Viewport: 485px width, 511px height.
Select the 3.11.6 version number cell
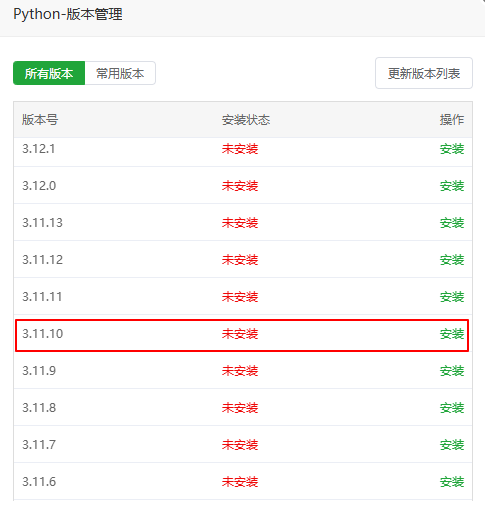[39, 482]
